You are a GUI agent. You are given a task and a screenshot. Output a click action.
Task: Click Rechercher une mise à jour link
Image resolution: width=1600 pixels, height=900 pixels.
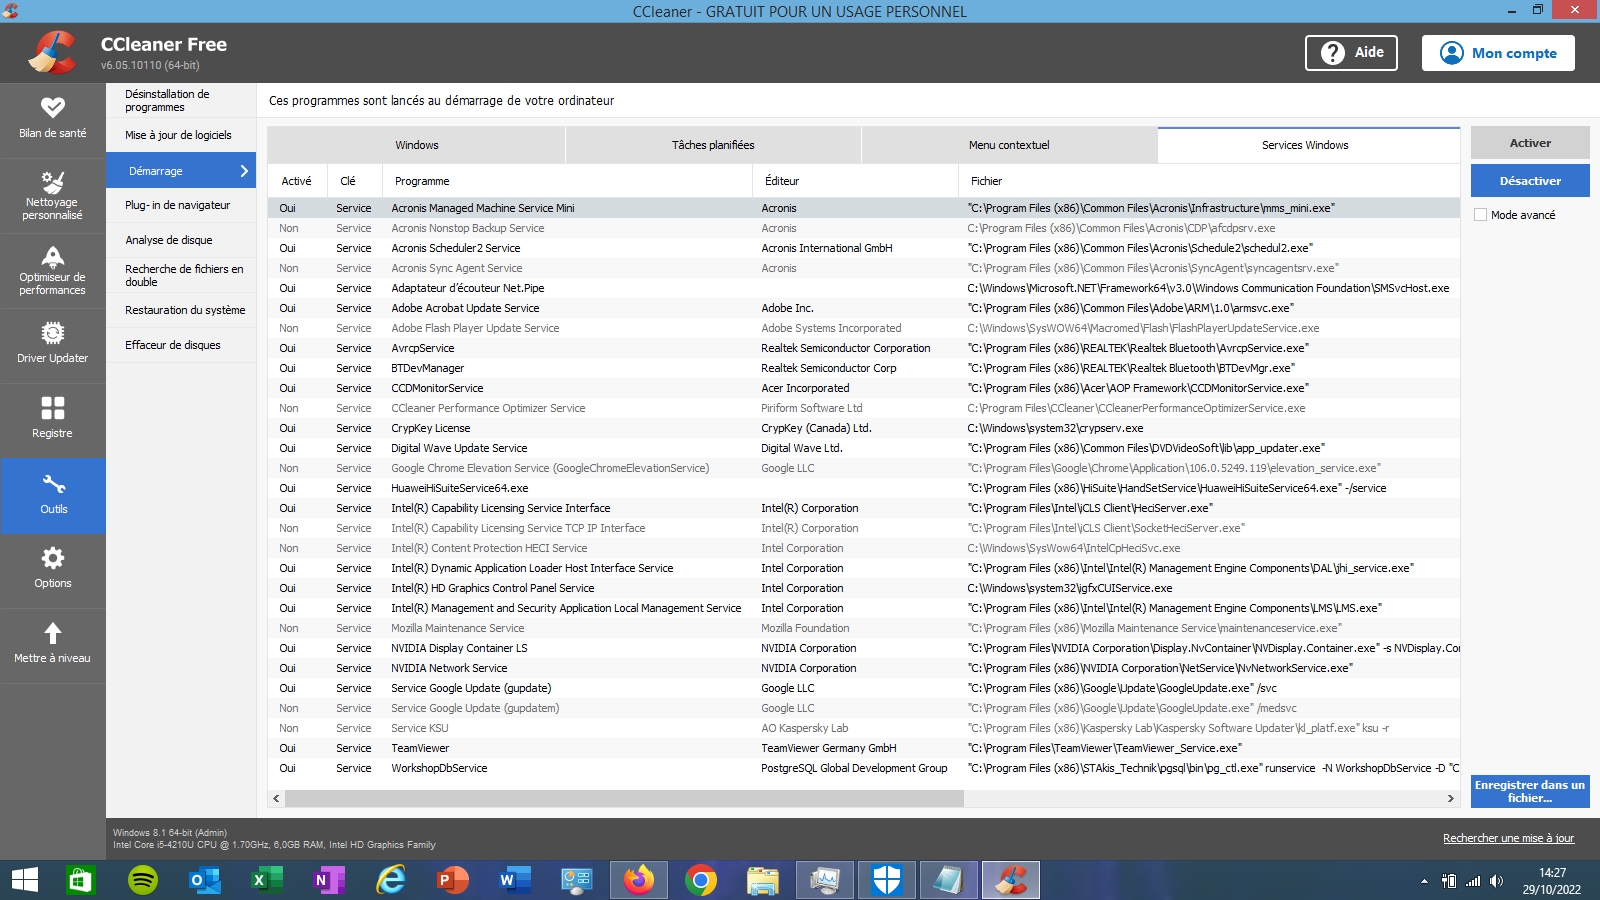tap(1508, 838)
